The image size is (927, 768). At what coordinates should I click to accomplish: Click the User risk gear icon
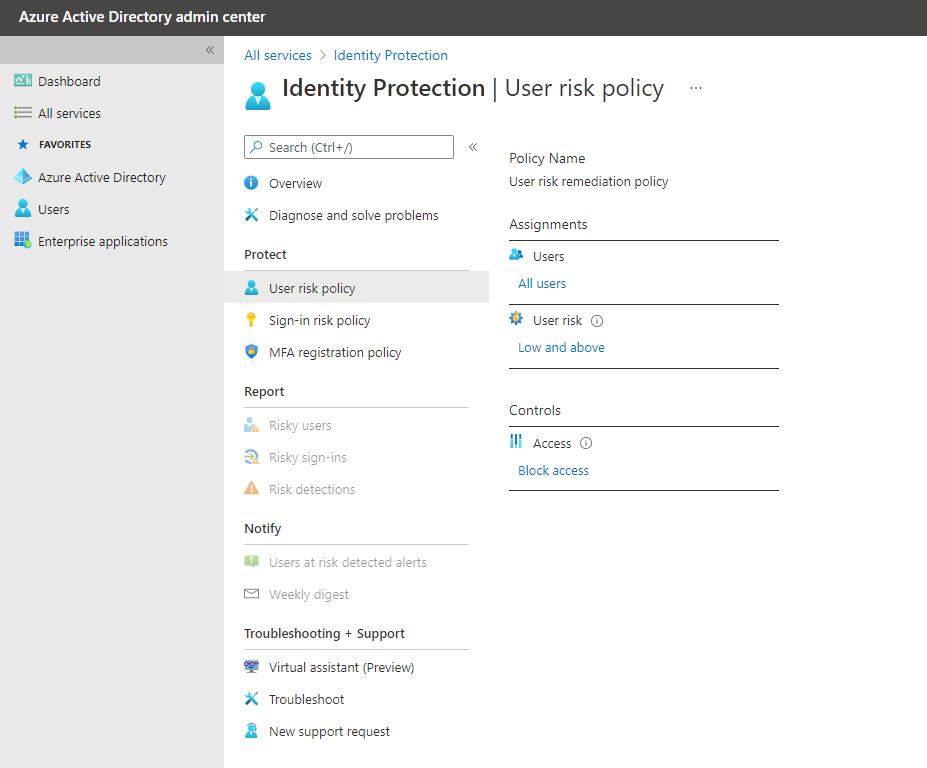coord(516,319)
